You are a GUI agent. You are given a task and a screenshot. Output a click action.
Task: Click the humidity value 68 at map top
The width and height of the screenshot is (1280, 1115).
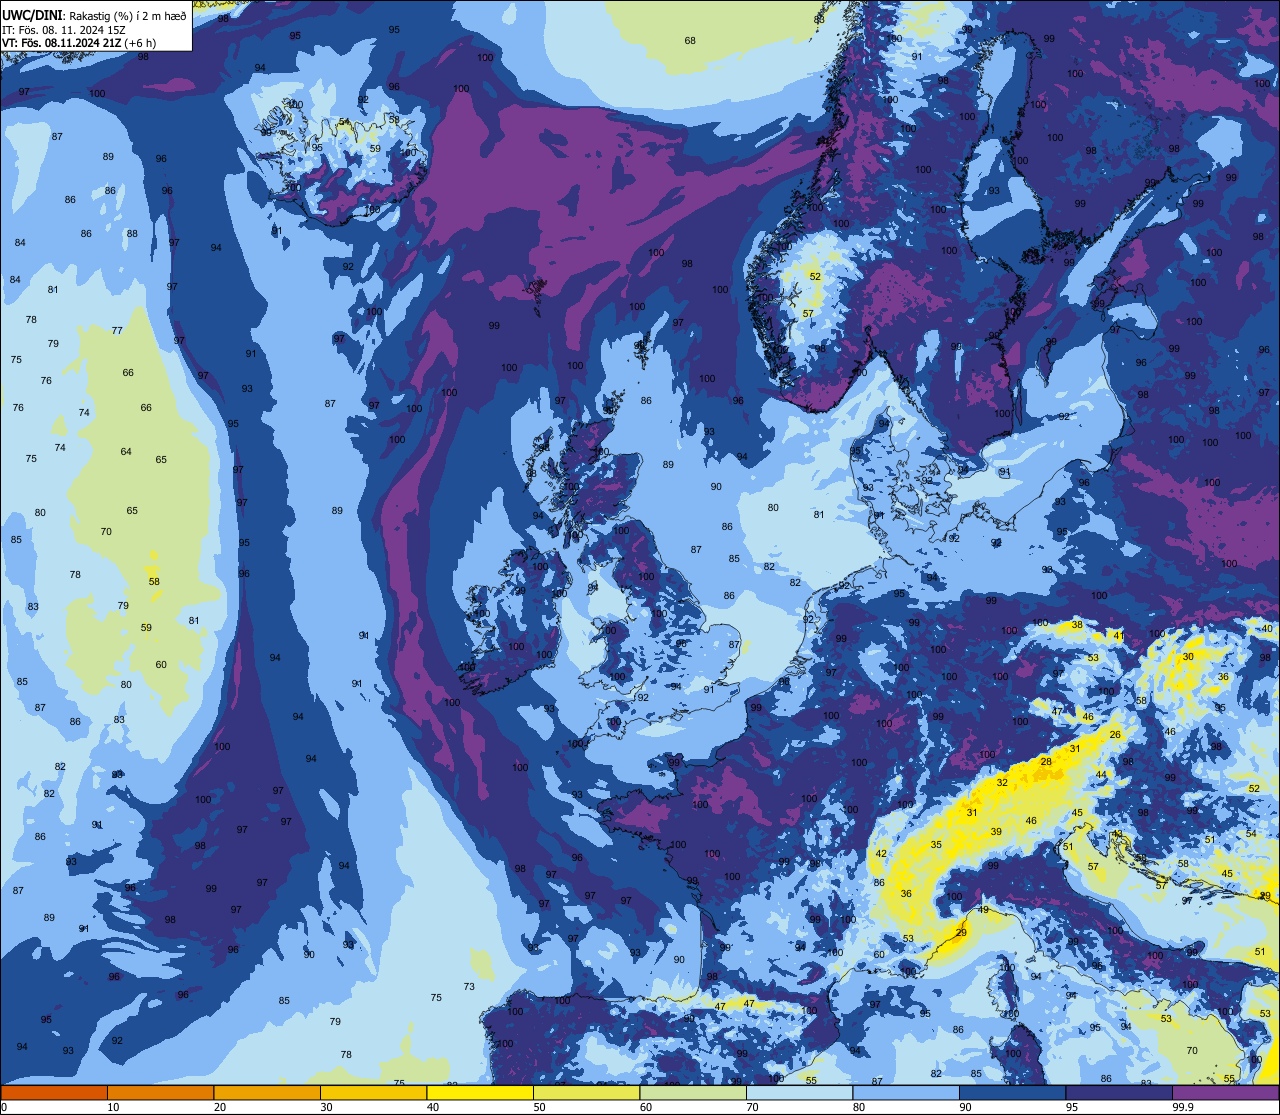690,41
